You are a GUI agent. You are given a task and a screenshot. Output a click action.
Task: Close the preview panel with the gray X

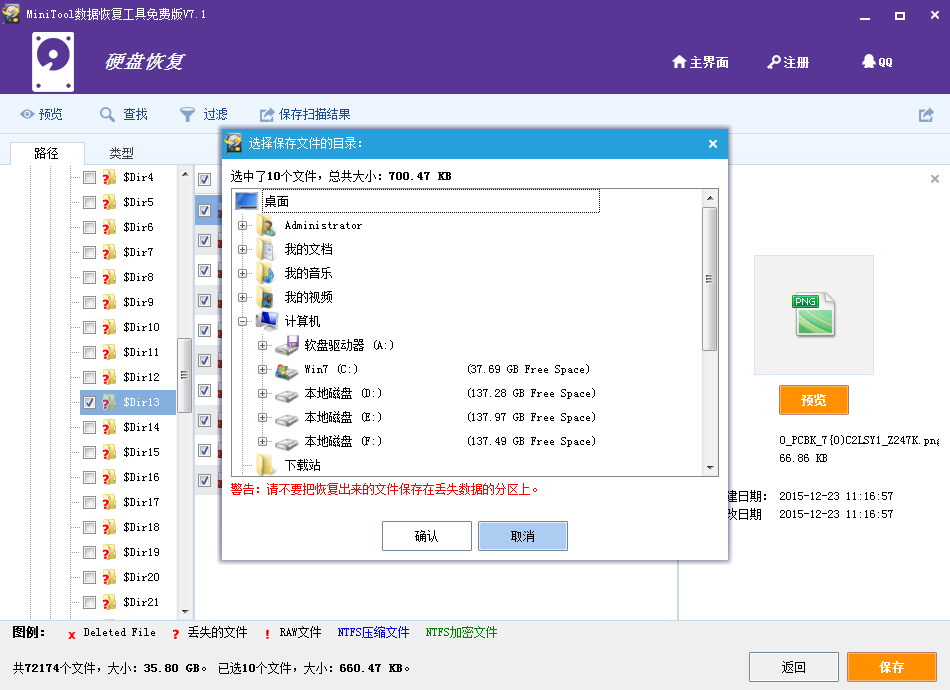(935, 179)
